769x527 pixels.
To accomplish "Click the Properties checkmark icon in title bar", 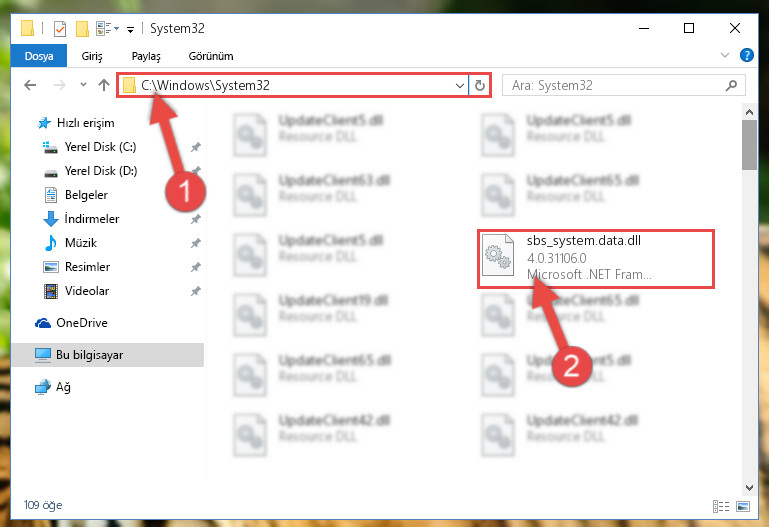I will click(60, 29).
